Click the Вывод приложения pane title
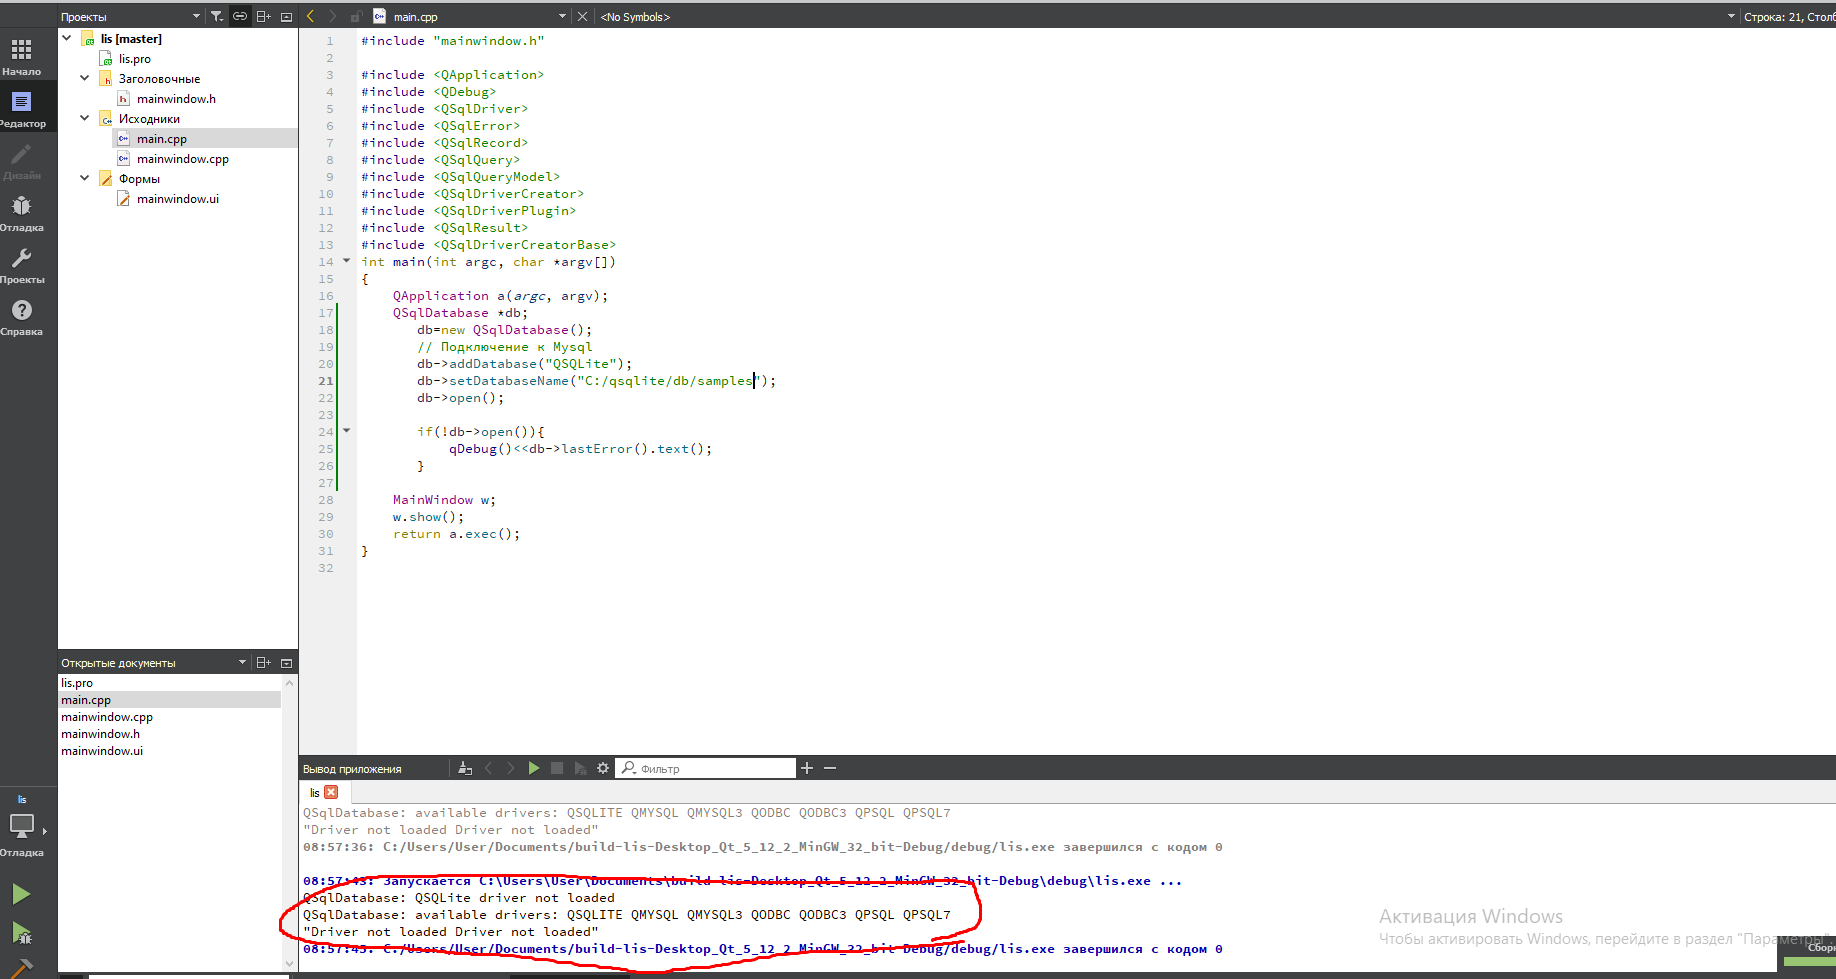The image size is (1836, 979). click(352, 769)
